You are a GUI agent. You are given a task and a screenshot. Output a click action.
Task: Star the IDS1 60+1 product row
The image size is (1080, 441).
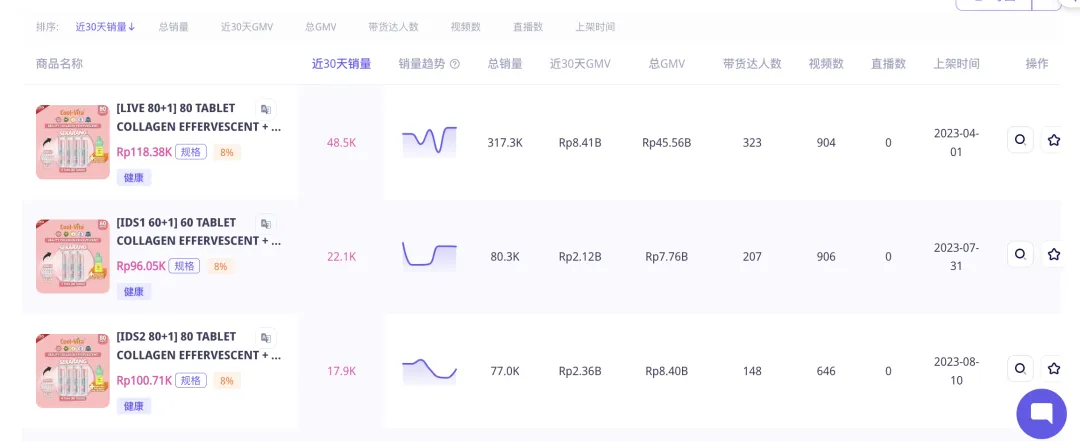click(x=1053, y=254)
